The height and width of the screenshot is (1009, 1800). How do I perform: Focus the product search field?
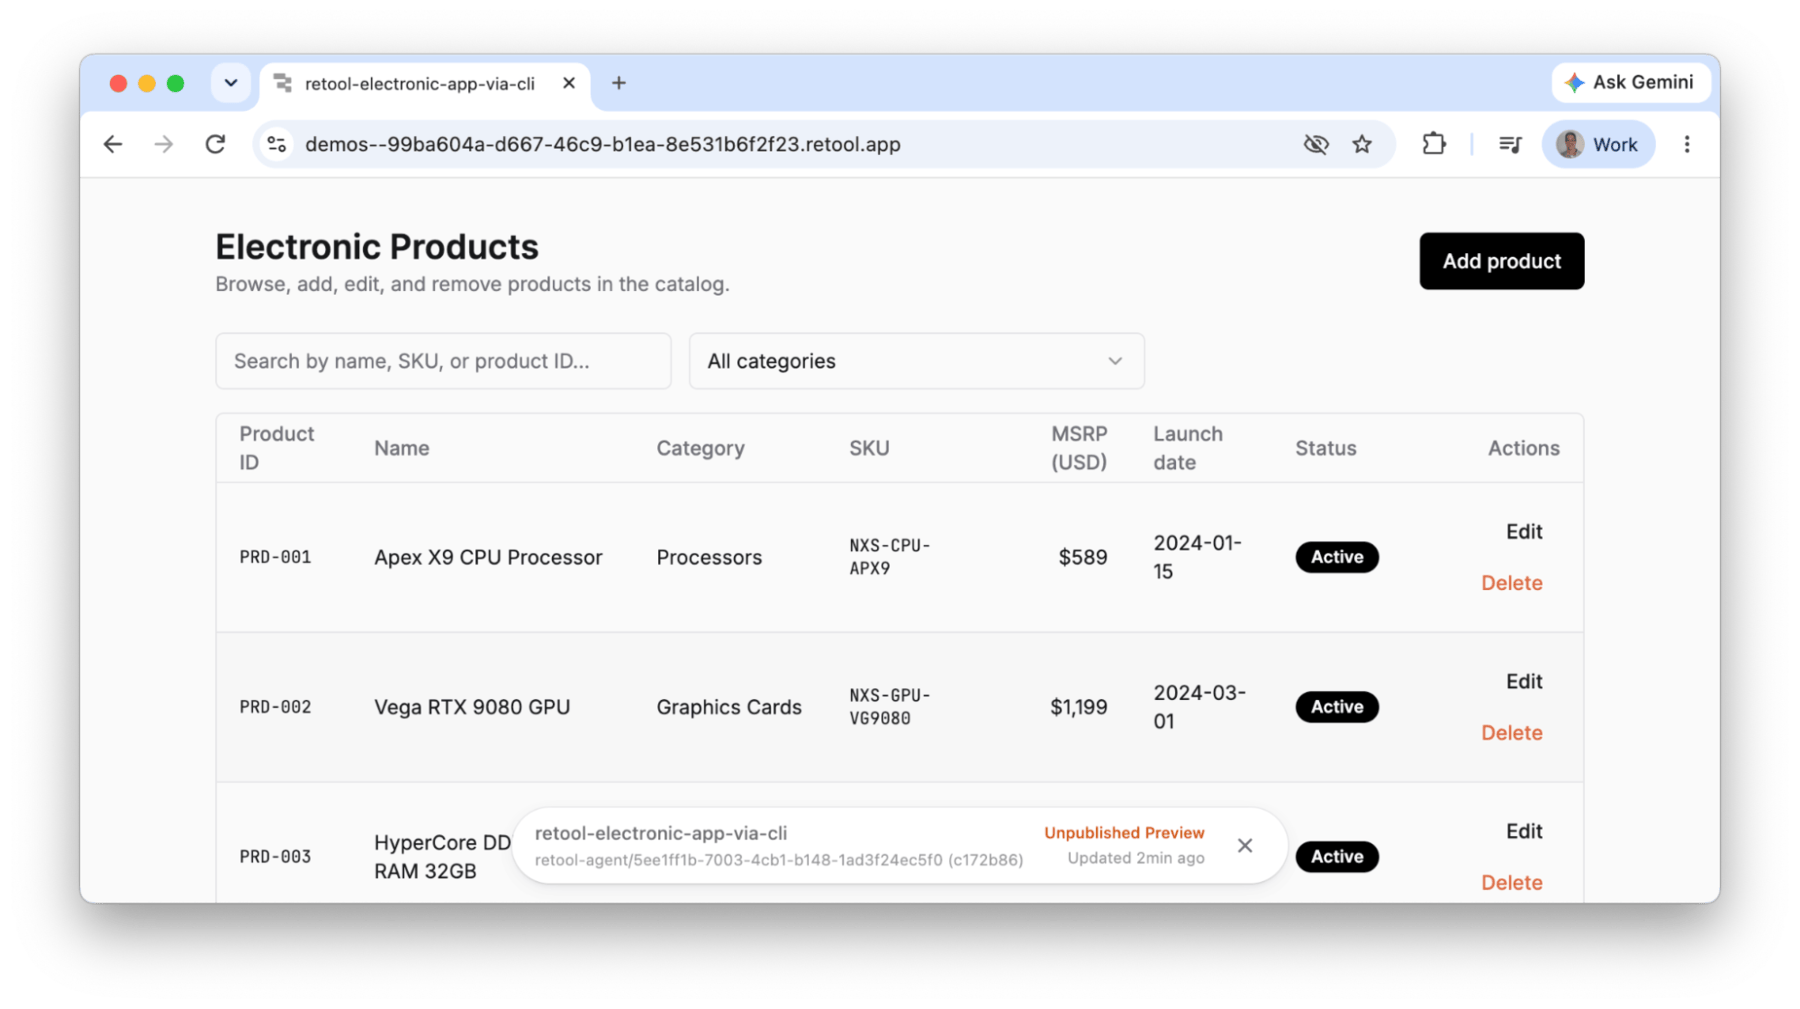[x=443, y=361]
